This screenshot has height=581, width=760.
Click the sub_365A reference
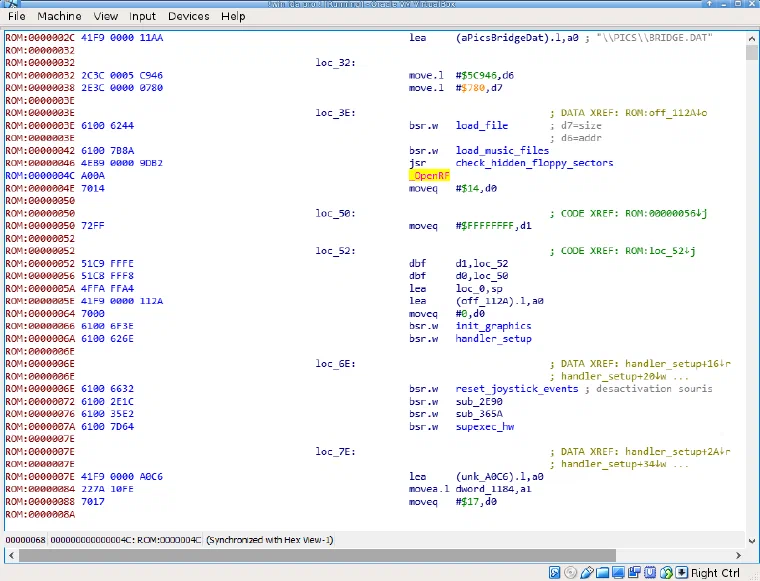[479, 414]
